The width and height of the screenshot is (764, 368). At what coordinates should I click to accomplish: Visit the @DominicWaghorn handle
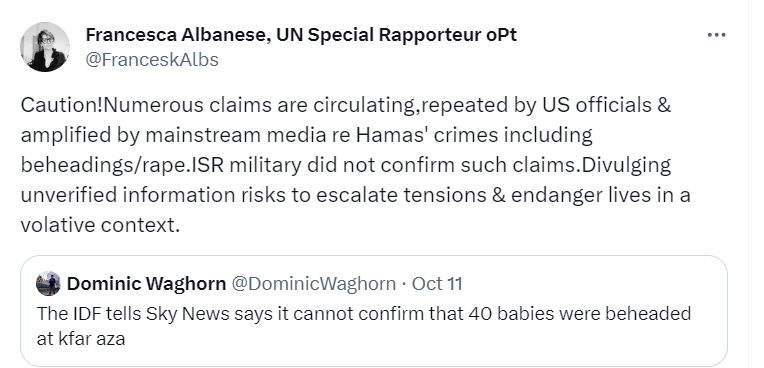[313, 284]
